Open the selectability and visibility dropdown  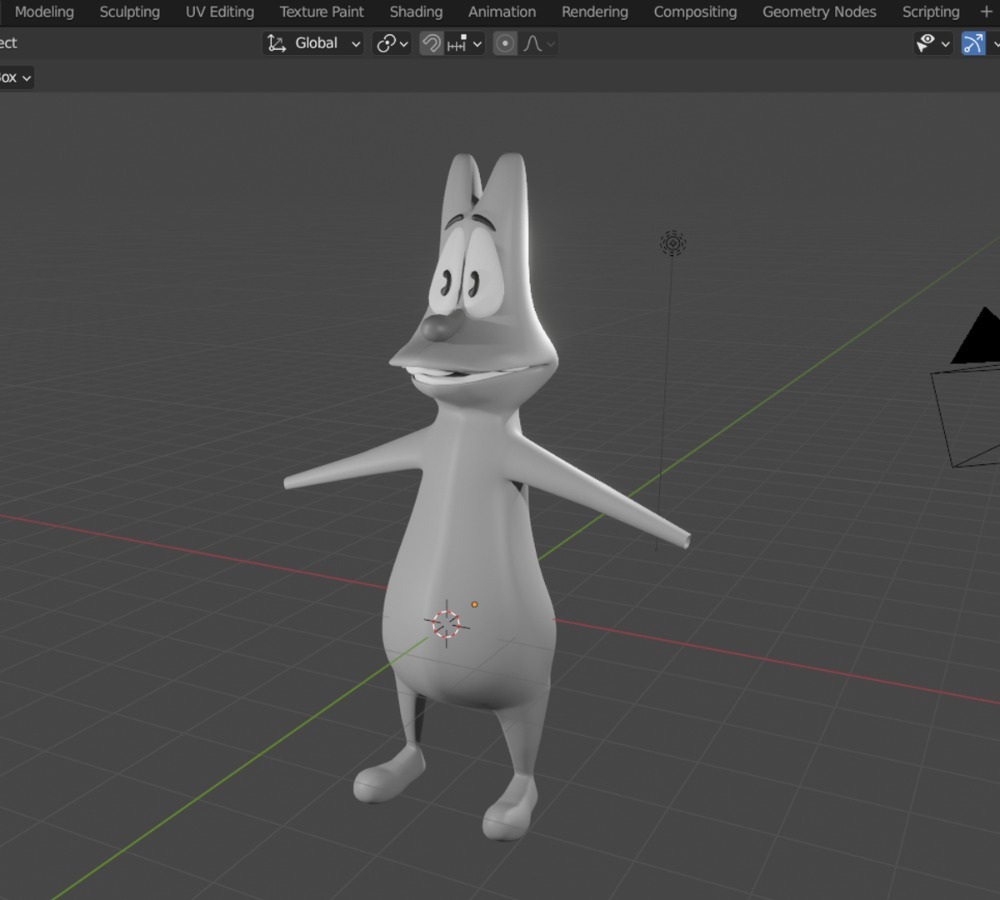(933, 43)
